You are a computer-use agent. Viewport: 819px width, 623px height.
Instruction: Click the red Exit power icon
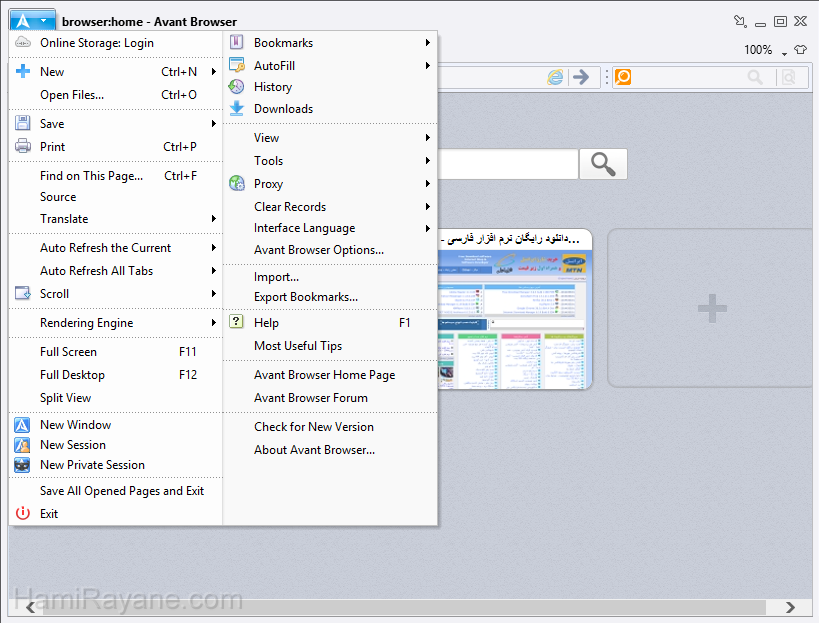tap(22, 513)
